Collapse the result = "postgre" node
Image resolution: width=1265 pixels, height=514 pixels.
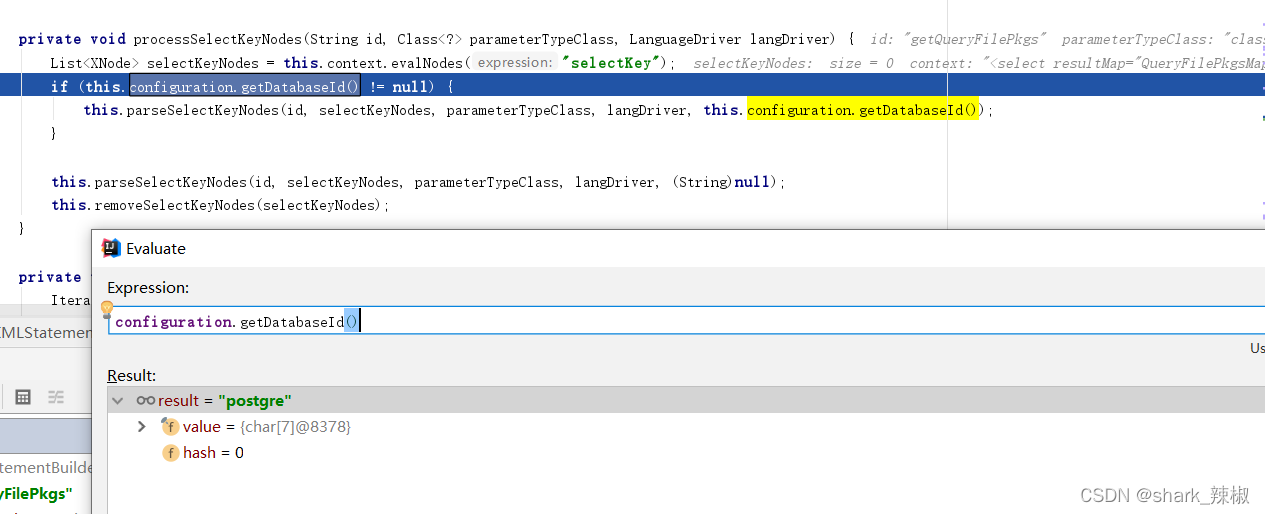click(118, 400)
